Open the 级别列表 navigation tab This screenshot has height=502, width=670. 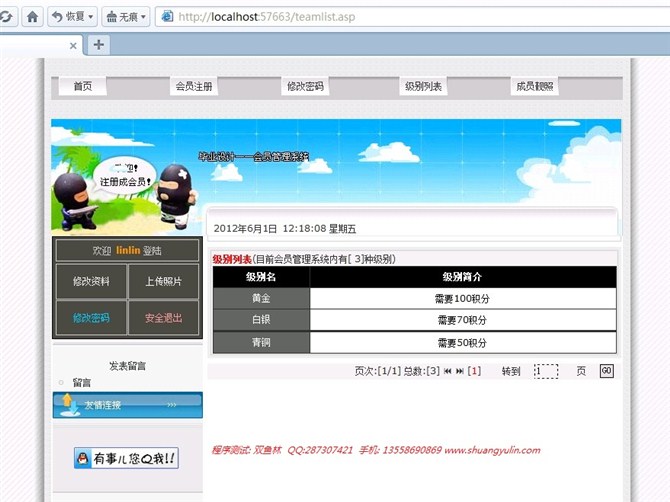[x=423, y=86]
